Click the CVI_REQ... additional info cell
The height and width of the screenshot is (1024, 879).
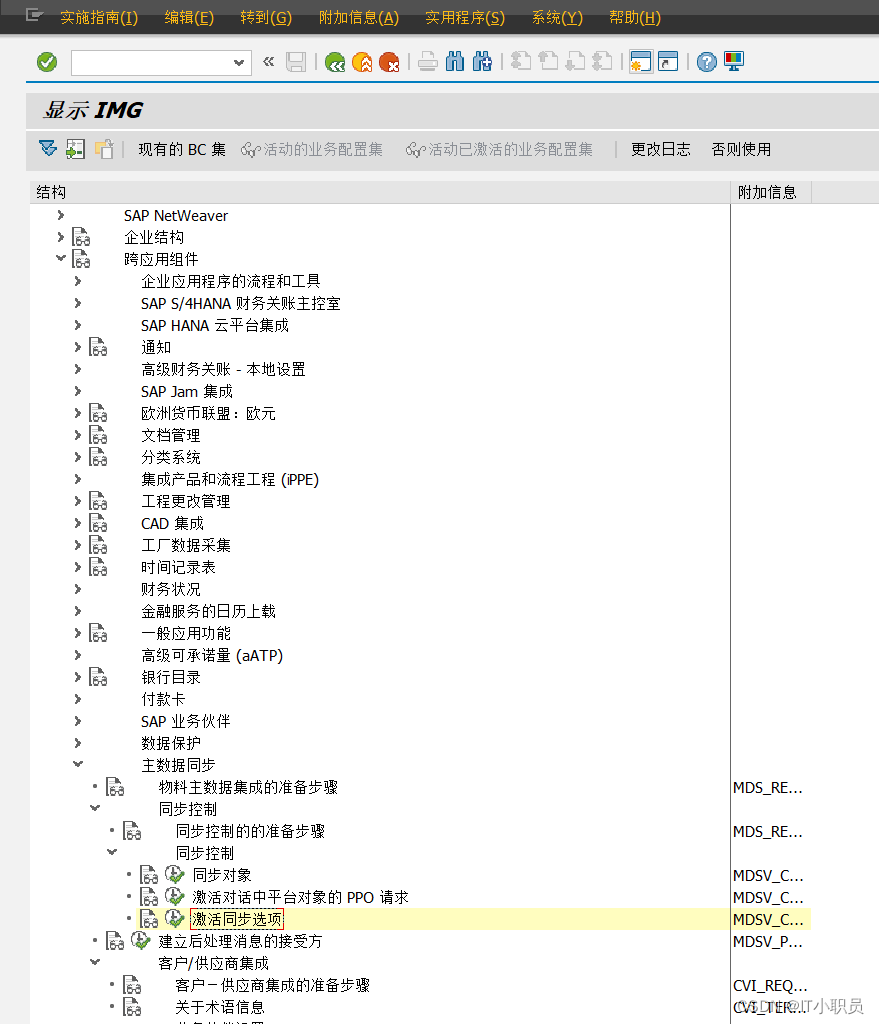pyautogui.click(x=771, y=985)
